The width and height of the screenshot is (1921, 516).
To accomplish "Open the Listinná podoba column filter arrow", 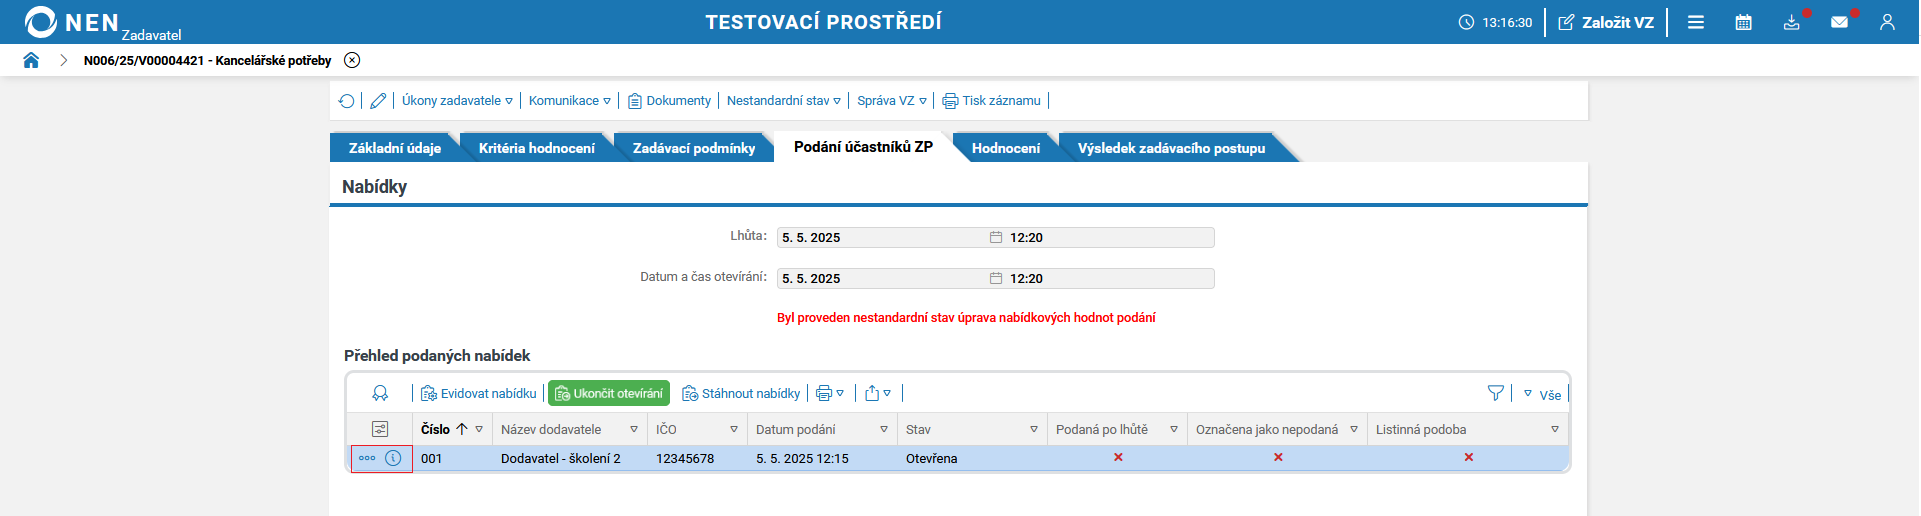I will 1555,430.
